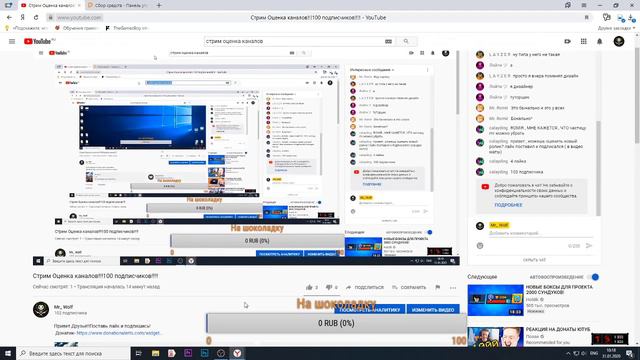Click СКРЫТЬ ЧАТ to hide chat

click(x=534, y=260)
